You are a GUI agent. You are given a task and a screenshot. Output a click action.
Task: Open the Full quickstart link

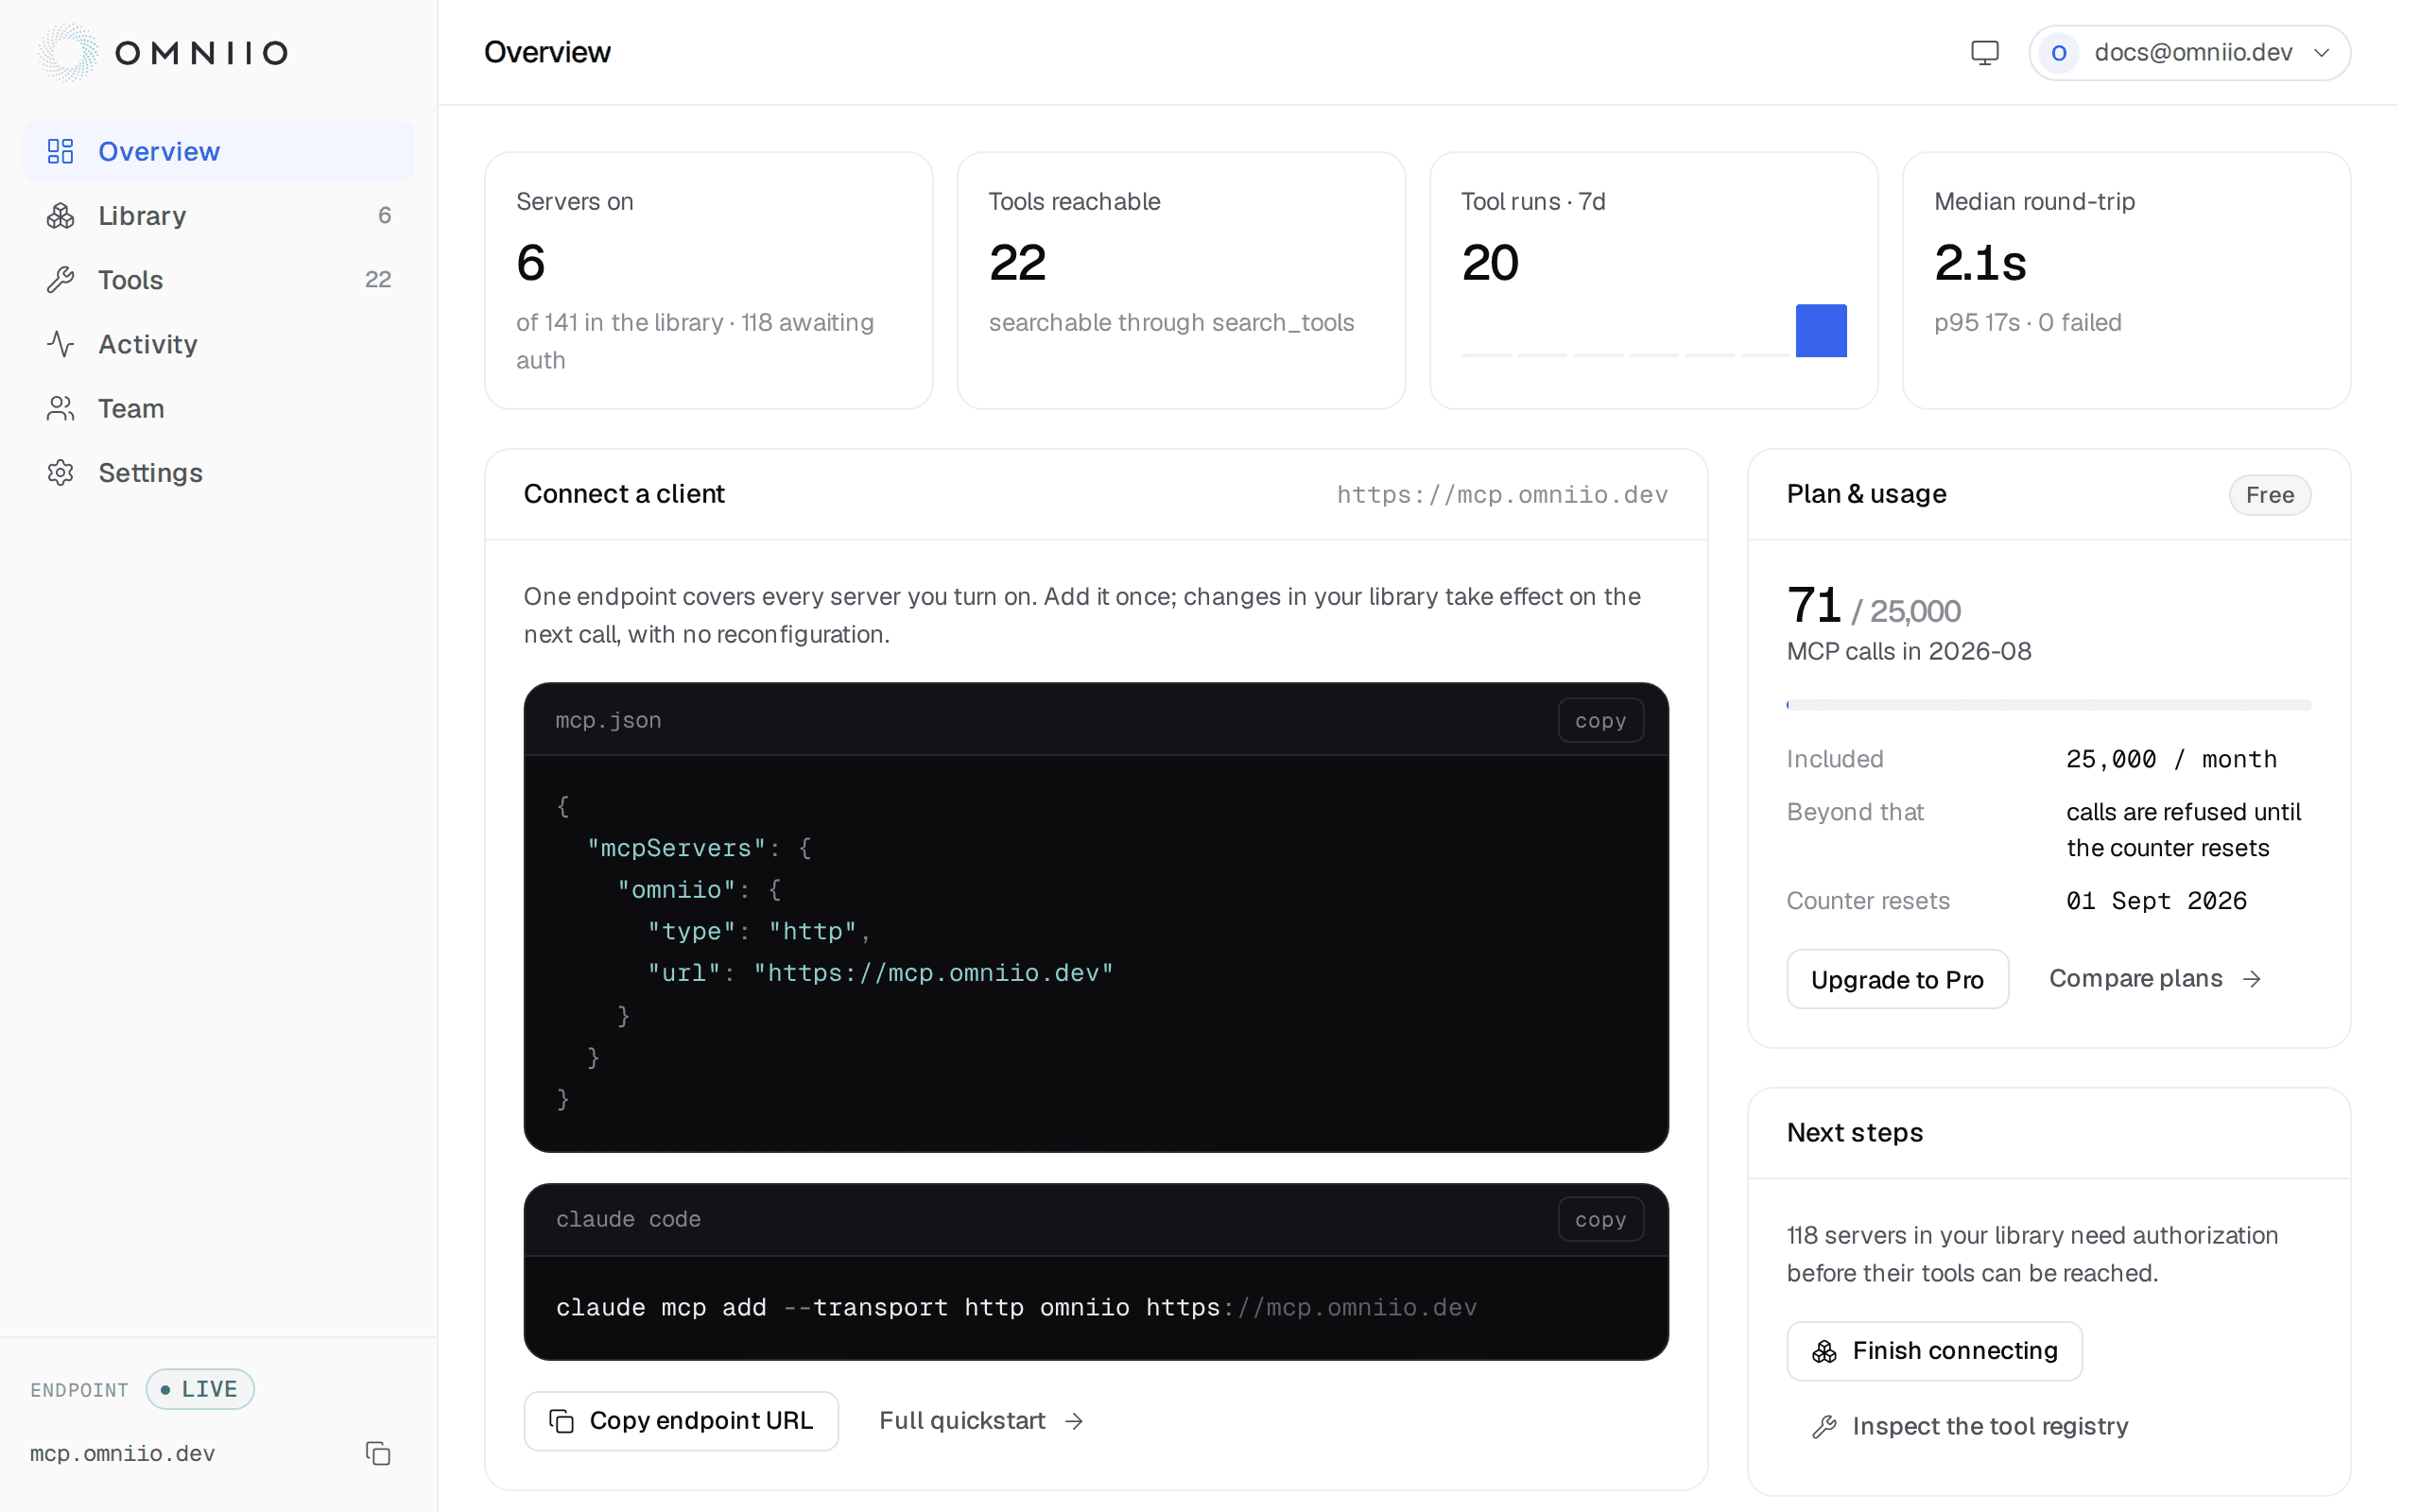[981, 1421]
